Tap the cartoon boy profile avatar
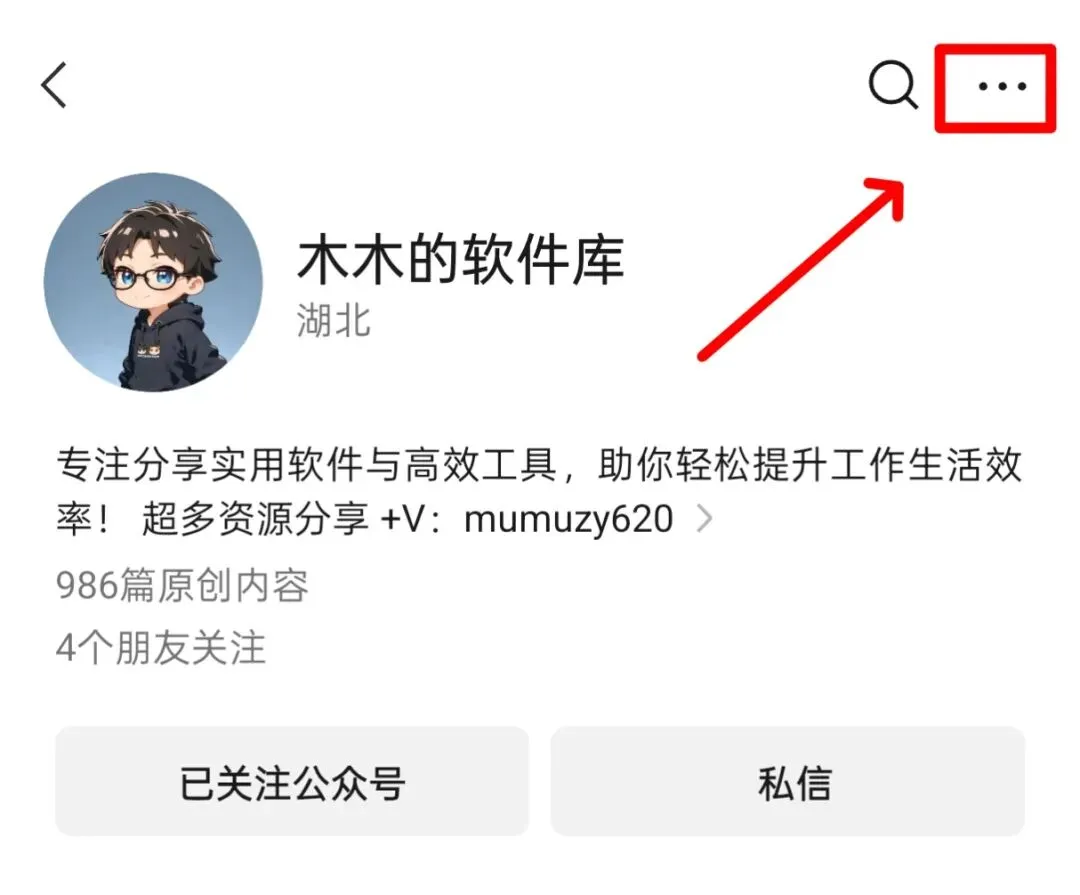 coord(153,282)
